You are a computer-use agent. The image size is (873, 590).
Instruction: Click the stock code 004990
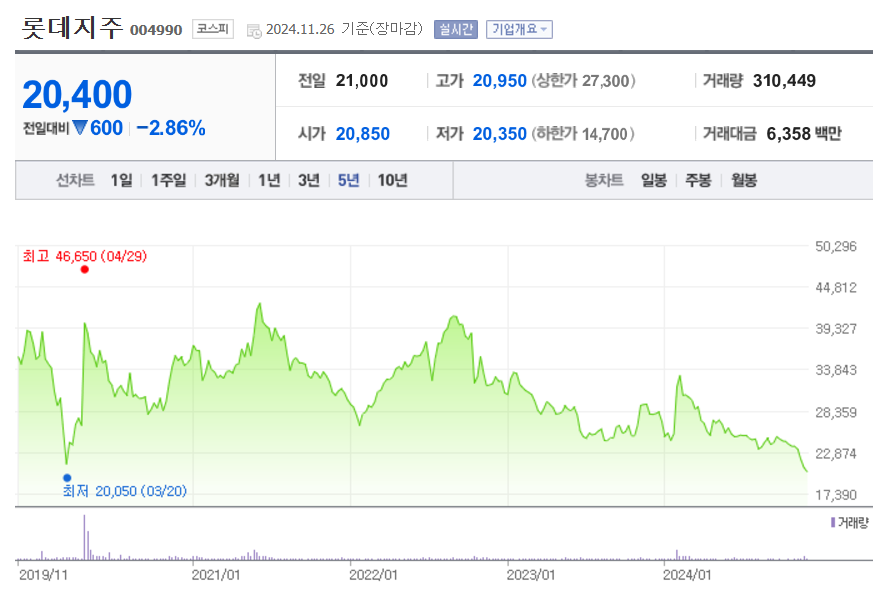click(156, 30)
